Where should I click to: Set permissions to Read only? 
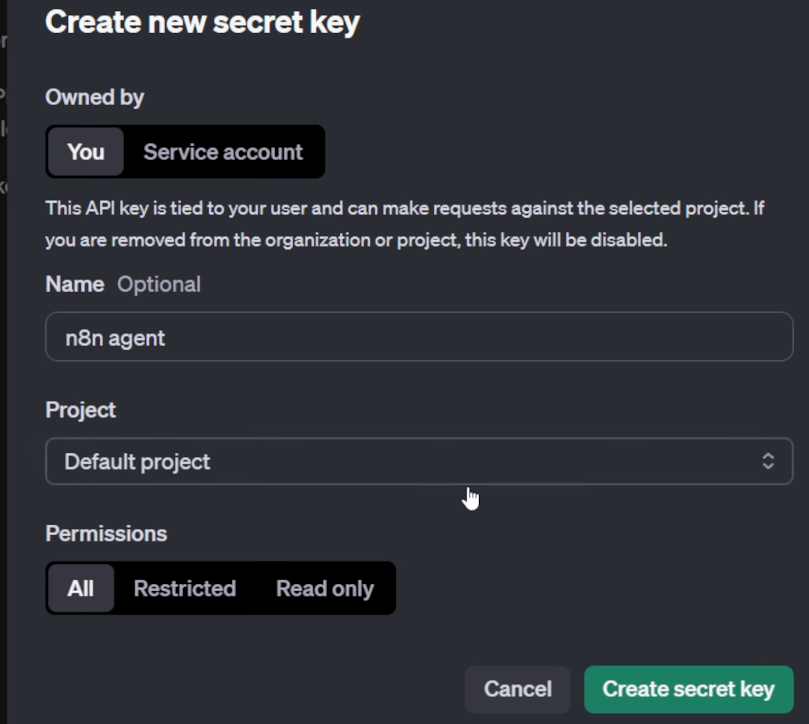[x=324, y=588]
